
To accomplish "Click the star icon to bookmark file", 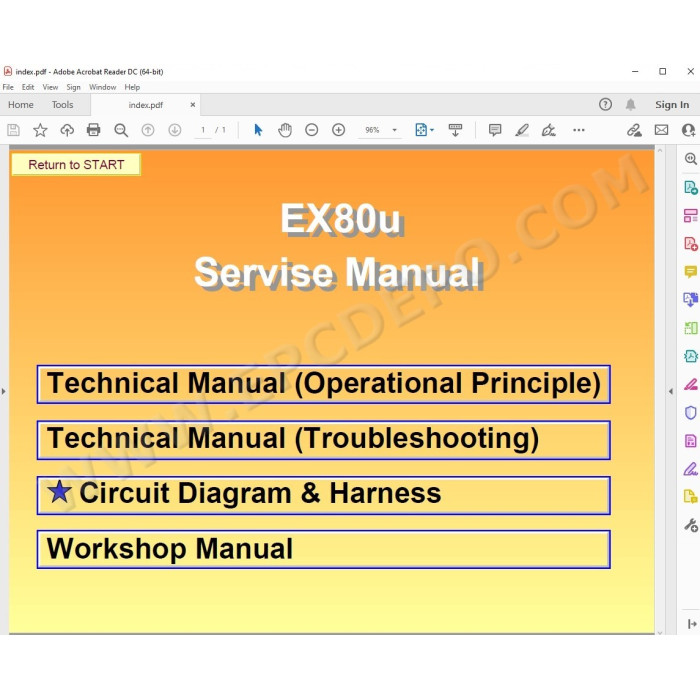I will pos(40,130).
